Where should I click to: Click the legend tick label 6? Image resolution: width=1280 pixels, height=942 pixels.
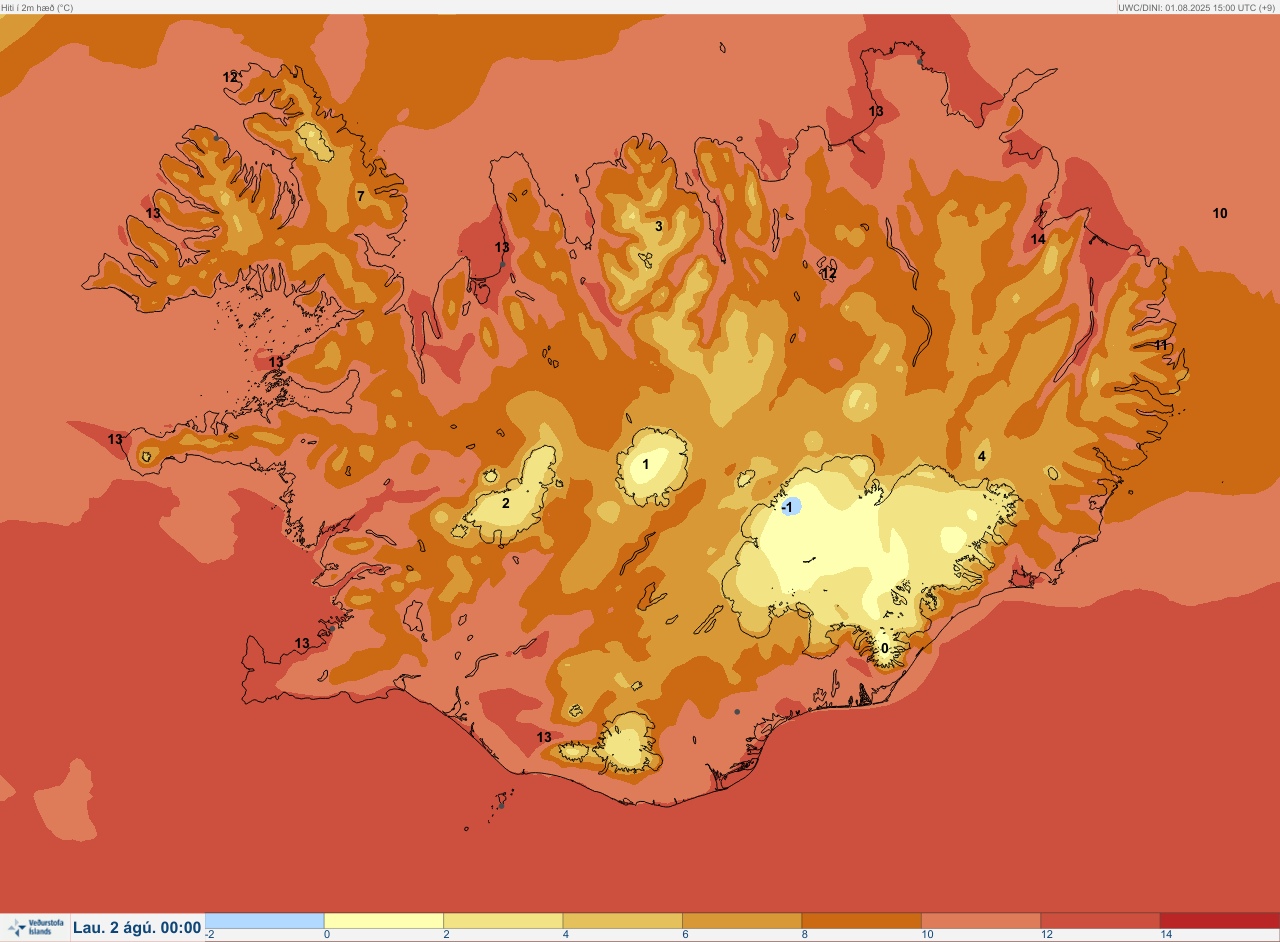tap(685, 935)
